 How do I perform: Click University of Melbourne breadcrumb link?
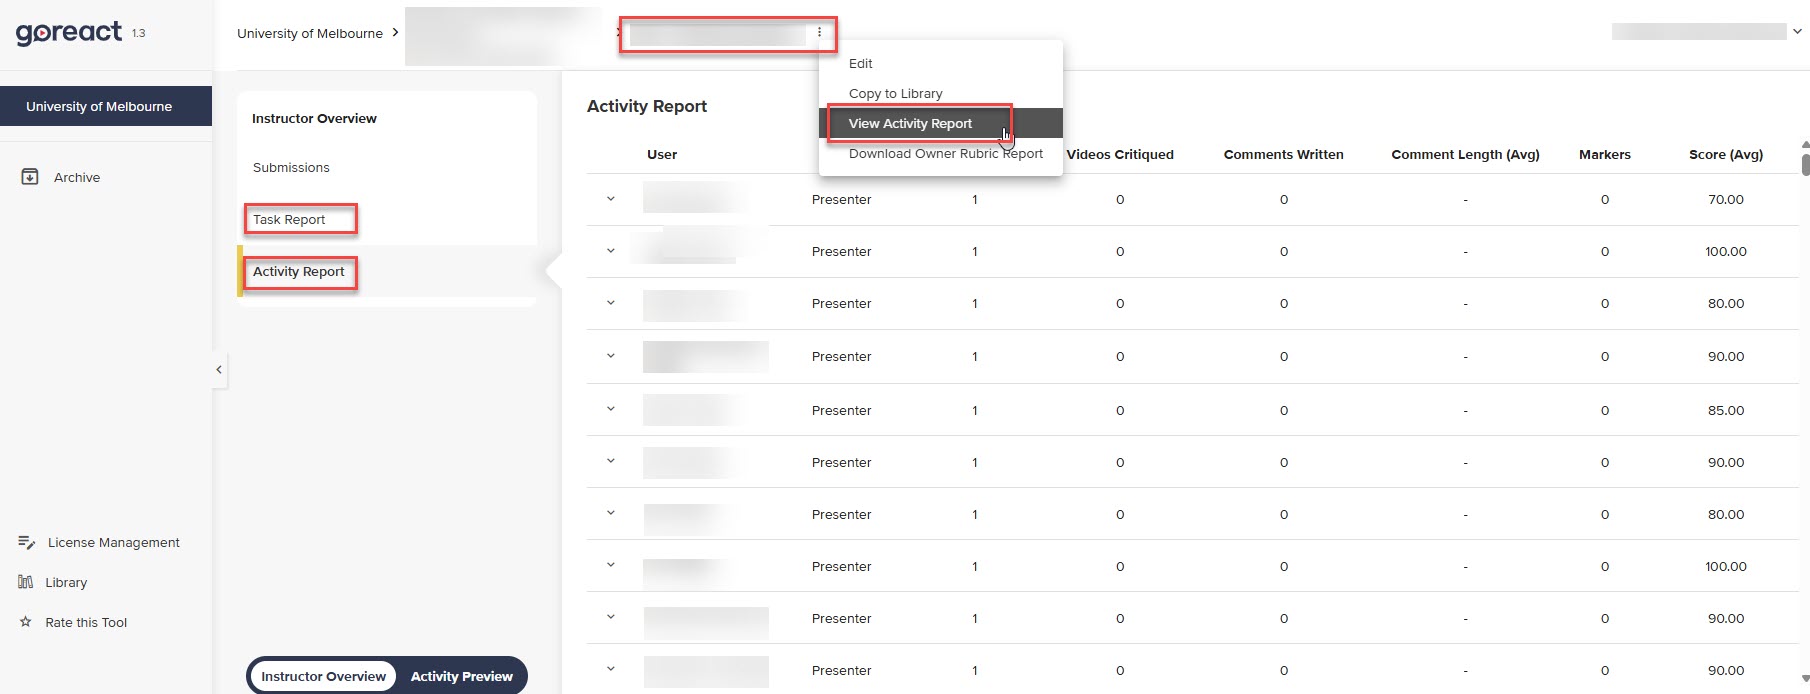(310, 33)
